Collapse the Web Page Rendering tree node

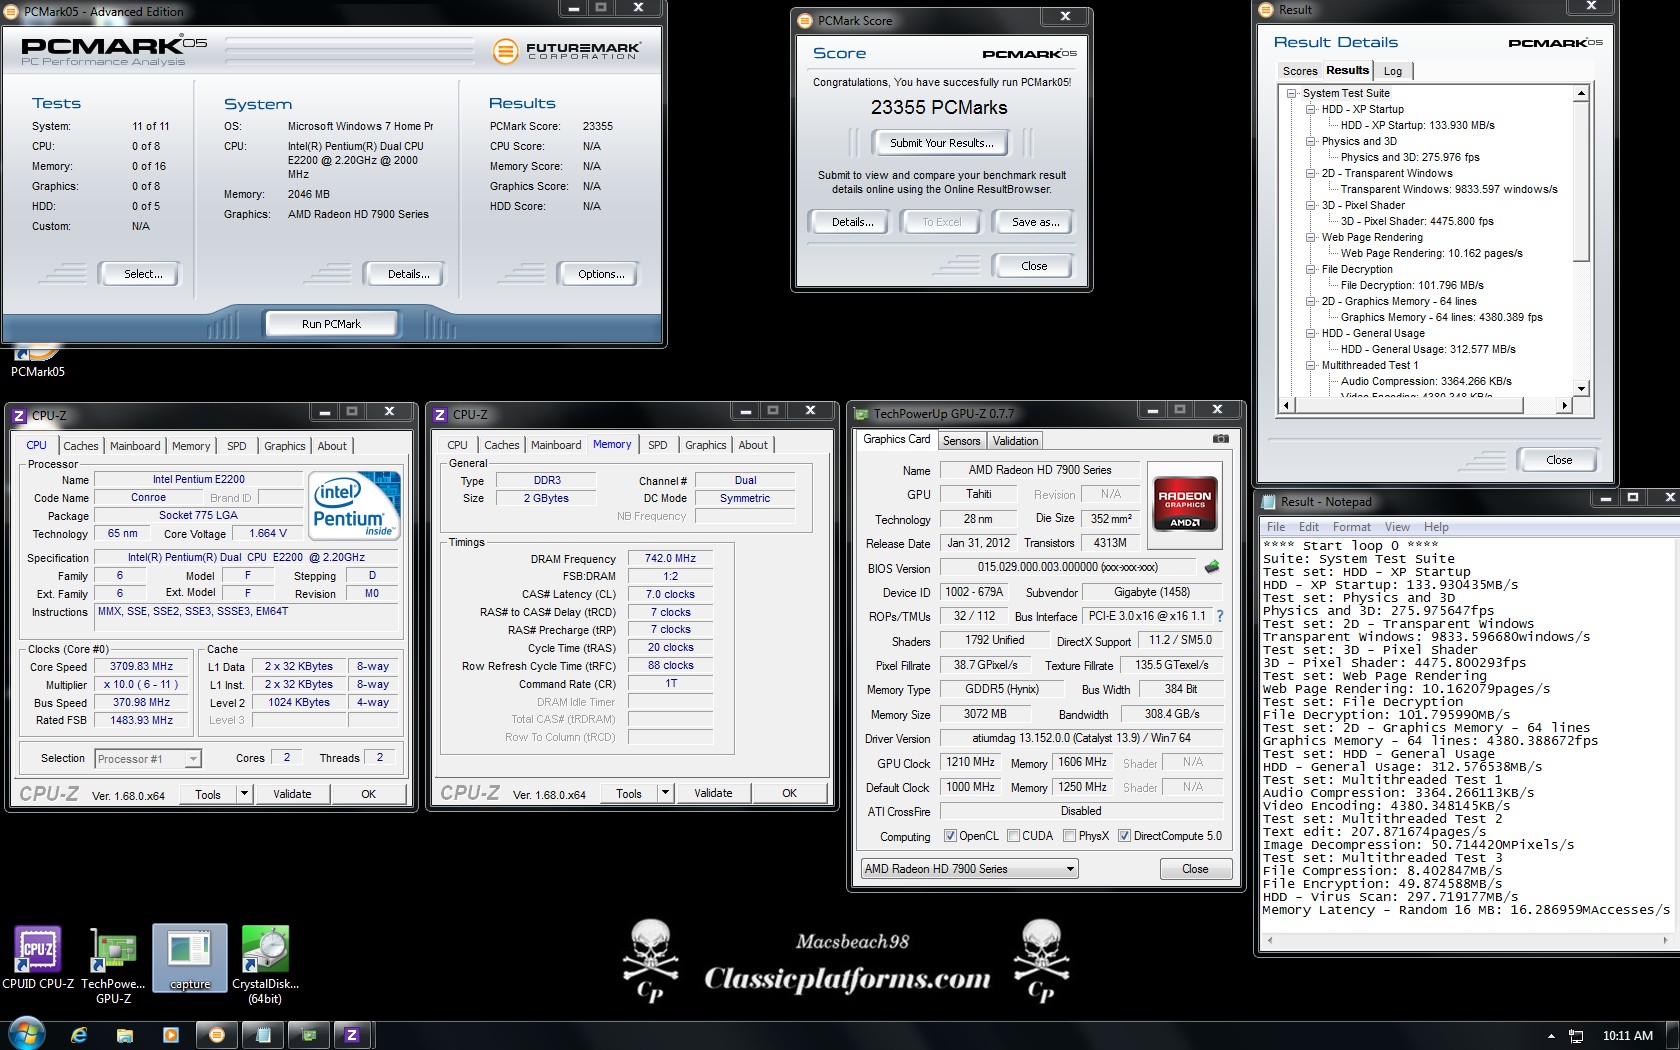(x=1311, y=237)
